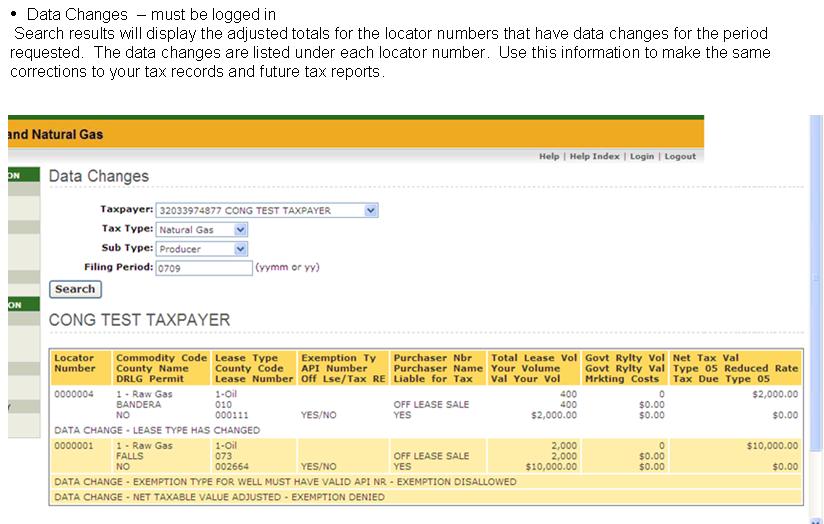Click the Help link
824x524 pixels.
(x=549, y=157)
